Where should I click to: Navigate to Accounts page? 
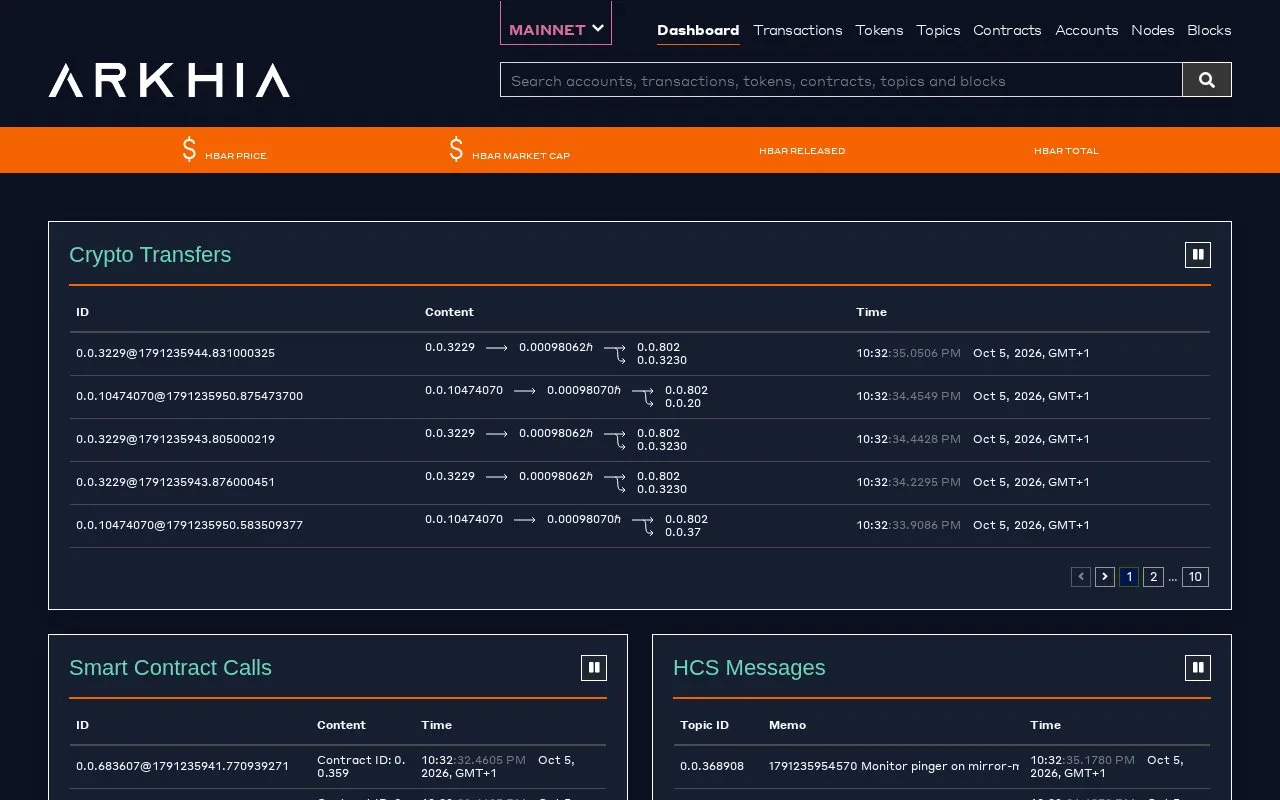click(1086, 30)
